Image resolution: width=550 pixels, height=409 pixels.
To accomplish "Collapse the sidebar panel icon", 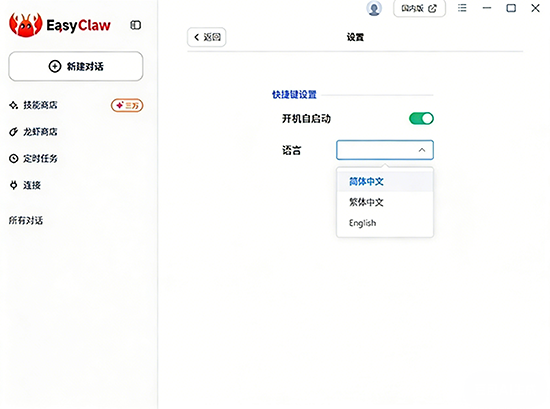I will 136,25.
